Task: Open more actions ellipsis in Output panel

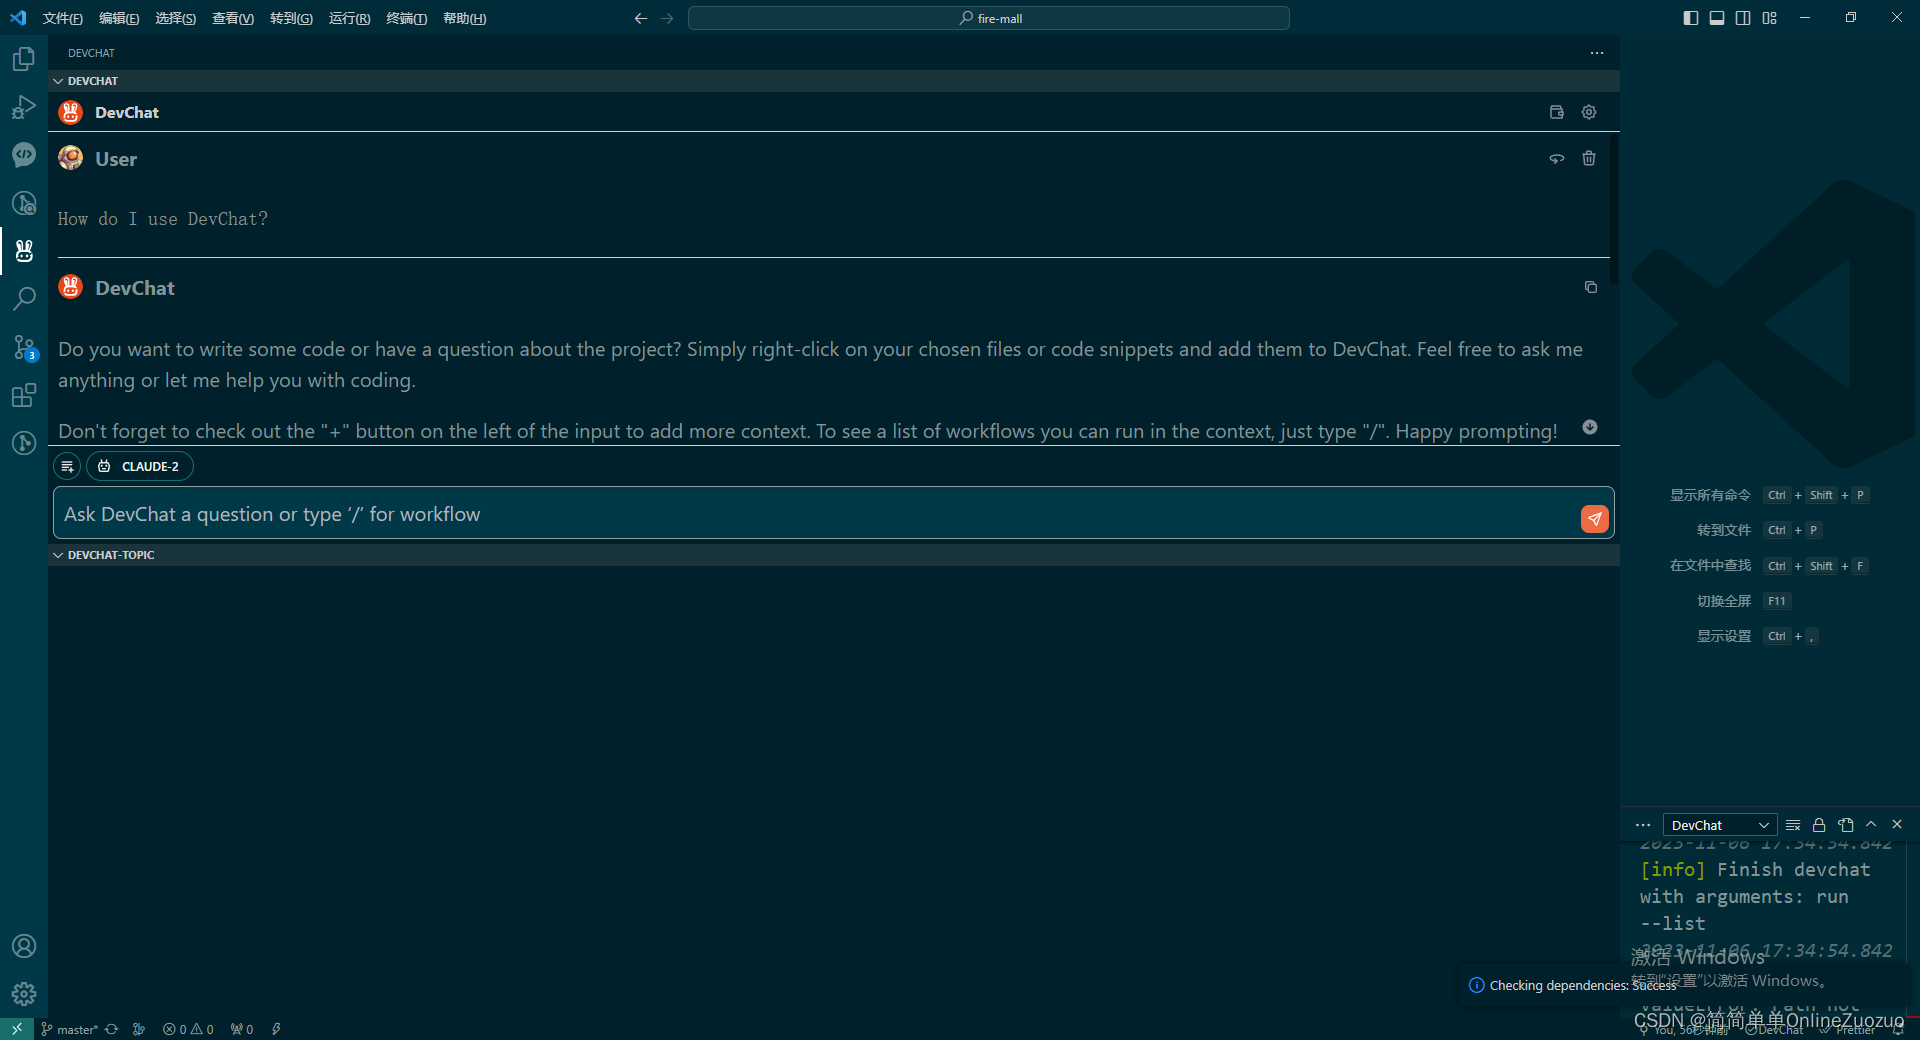Action: coord(1643,825)
